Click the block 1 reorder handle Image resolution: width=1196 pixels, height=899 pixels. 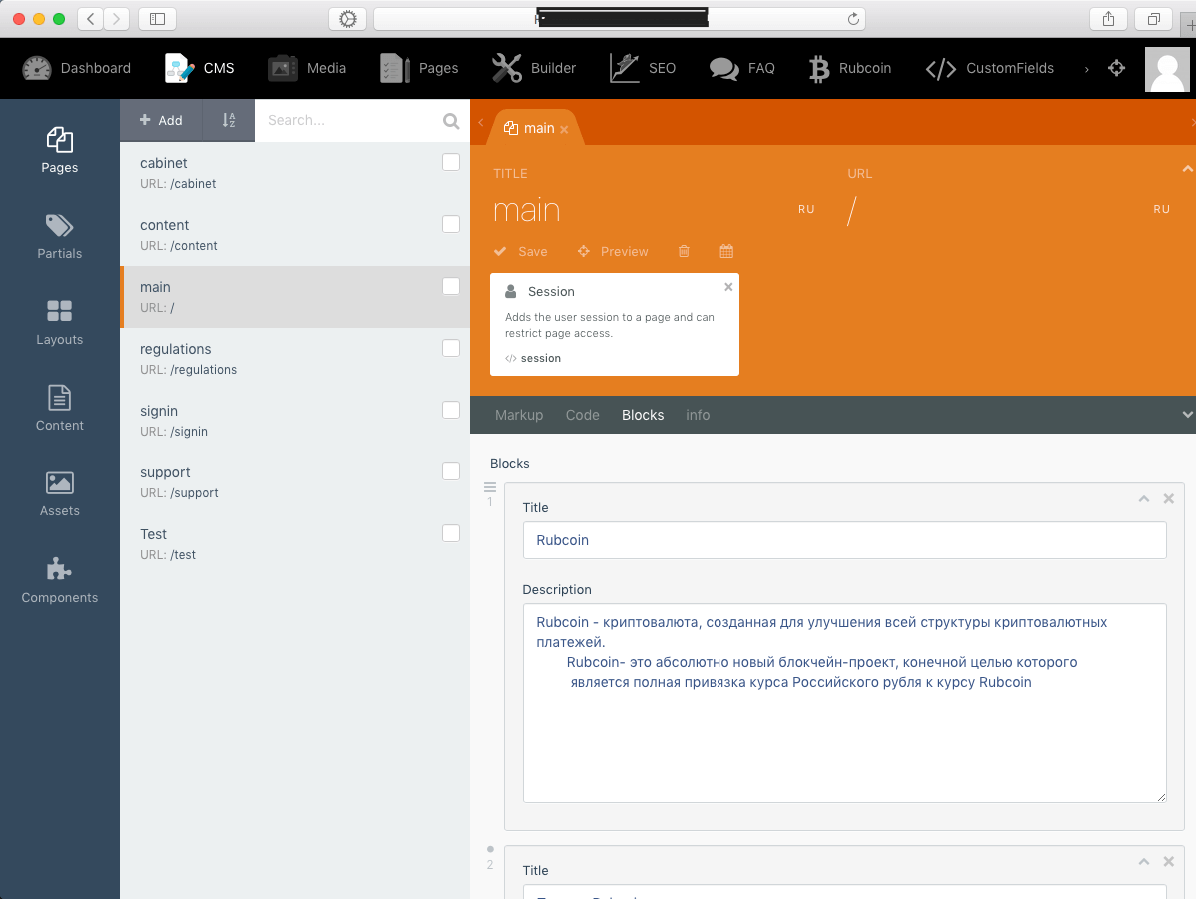(490, 487)
